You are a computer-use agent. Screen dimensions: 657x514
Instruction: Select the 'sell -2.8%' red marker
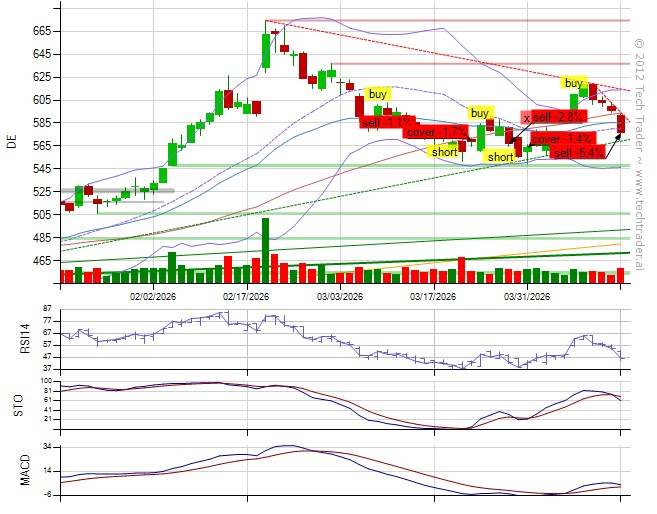coord(558,118)
